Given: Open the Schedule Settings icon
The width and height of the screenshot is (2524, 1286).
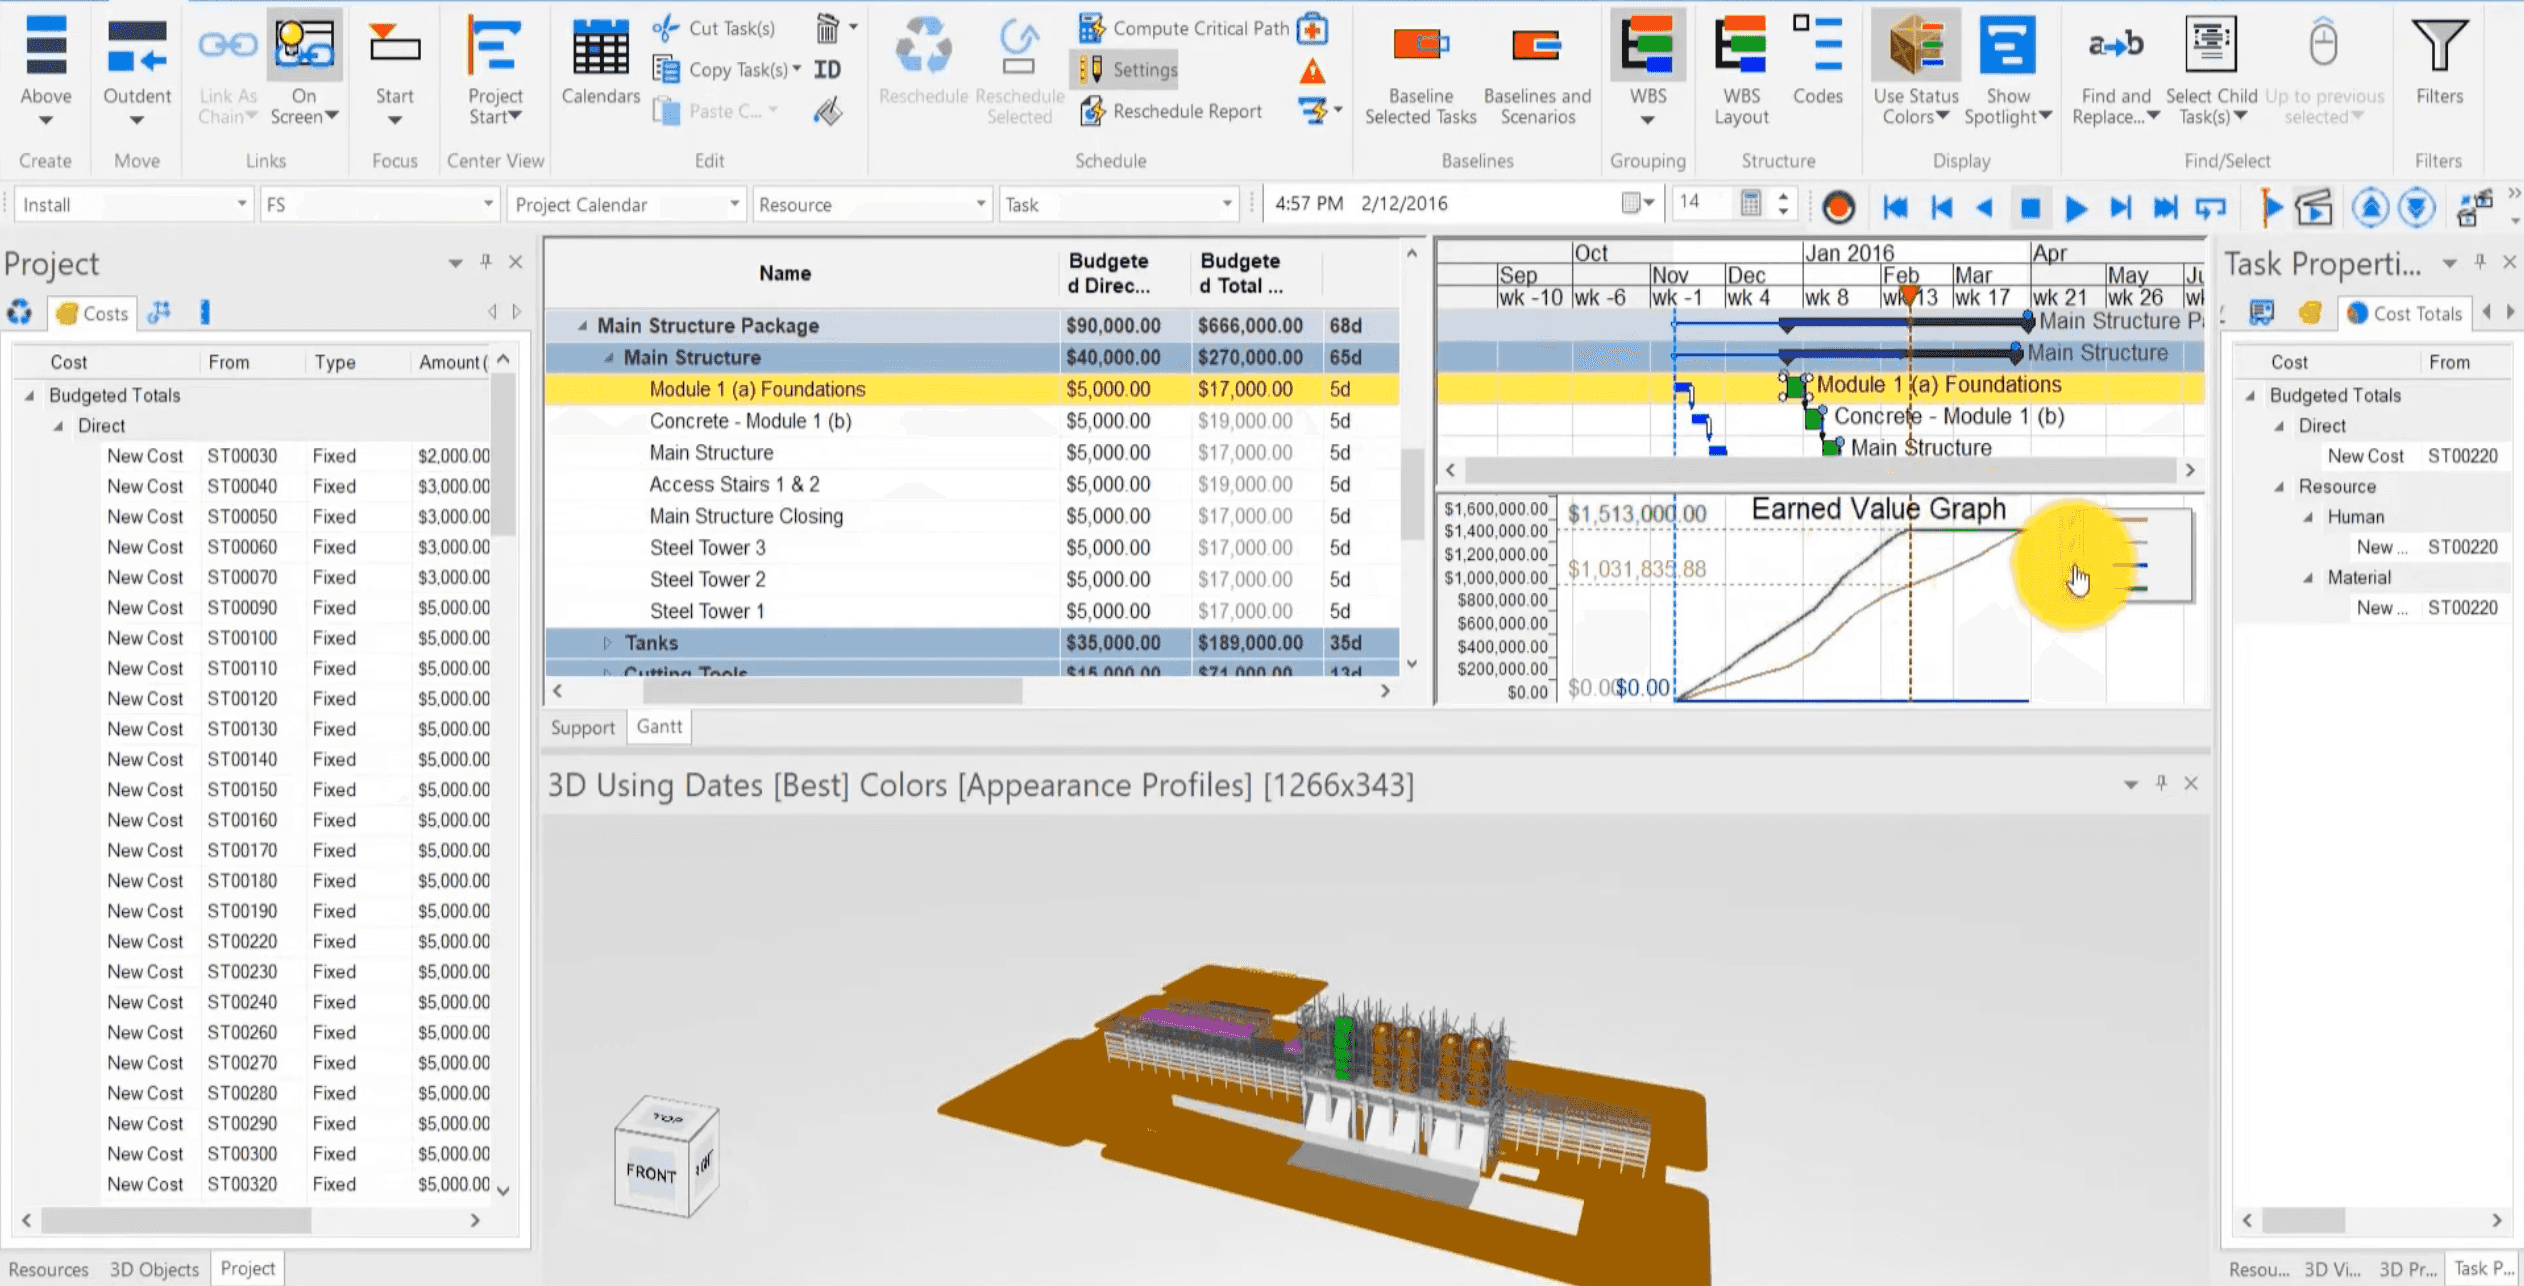Looking at the screenshot, I should click(x=1093, y=69).
